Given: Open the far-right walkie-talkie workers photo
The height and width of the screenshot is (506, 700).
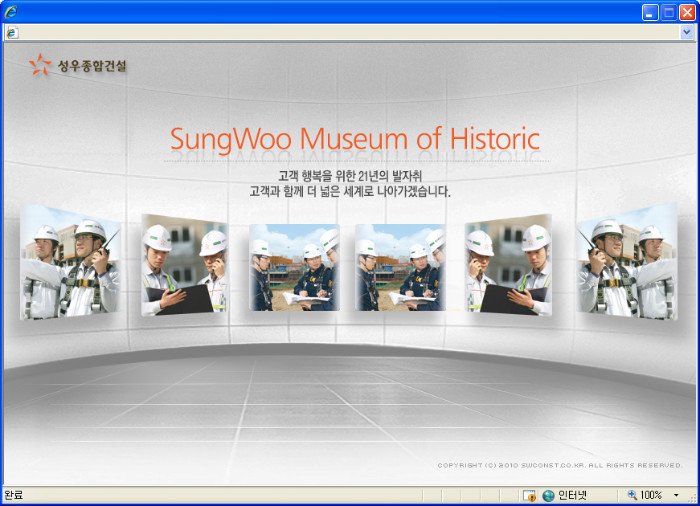Looking at the screenshot, I should (626, 262).
